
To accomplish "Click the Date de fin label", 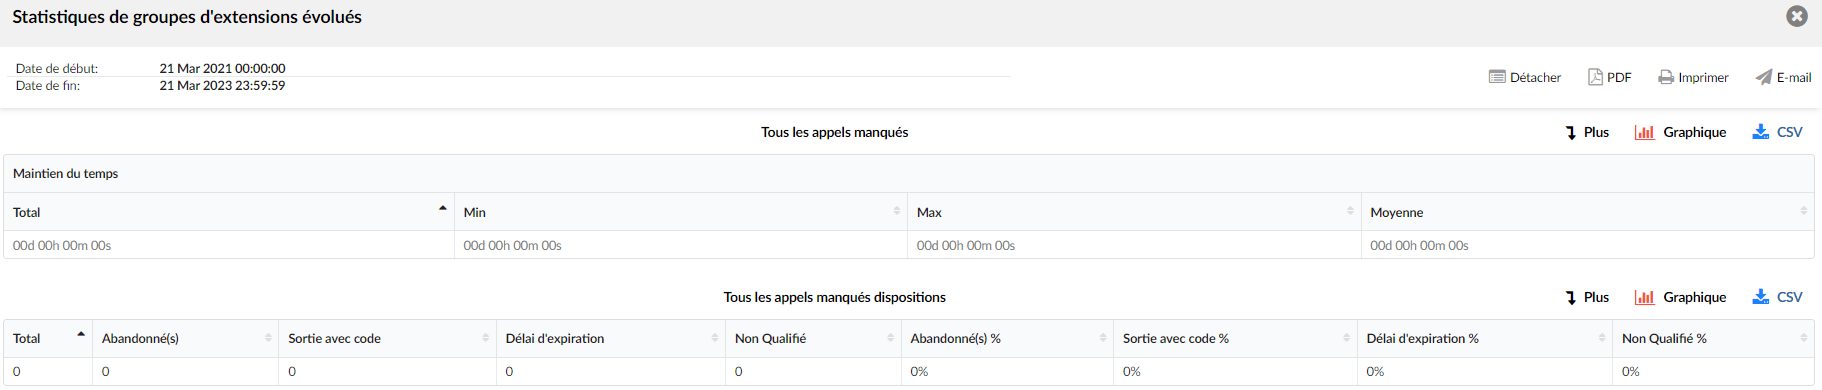I will click(48, 85).
